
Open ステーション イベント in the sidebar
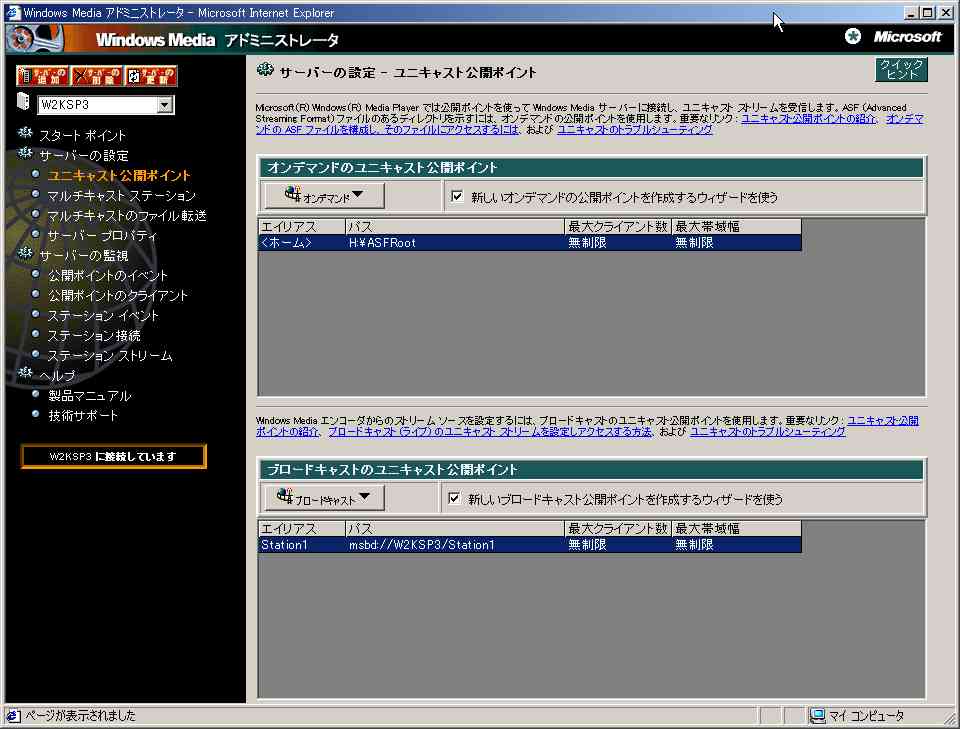(103, 316)
